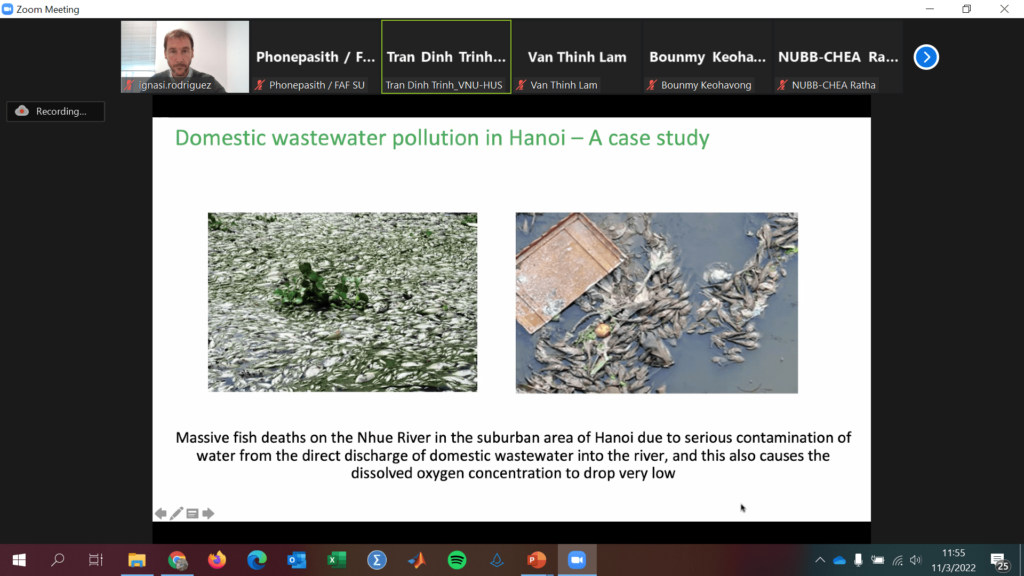This screenshot has width=1024, height=576.
Task: Show hidden system tray icons
Action: point(820,560)
